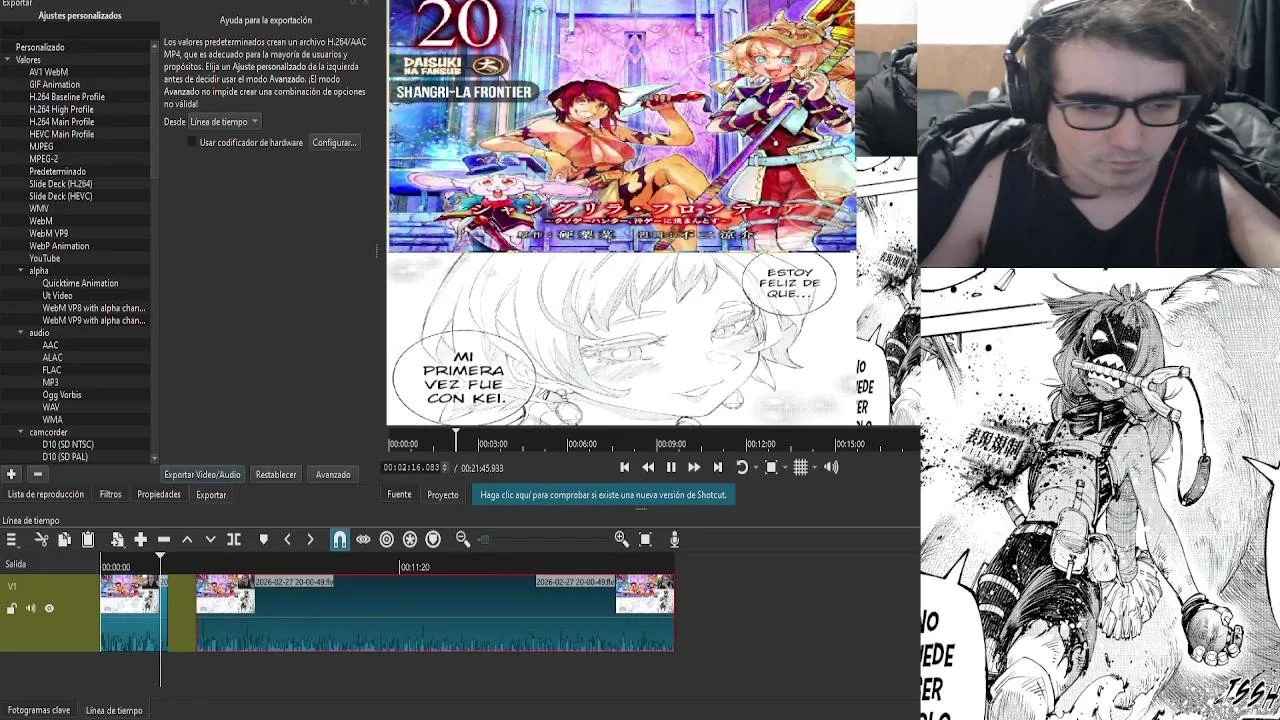Switch to the Filtros tab

110,494
